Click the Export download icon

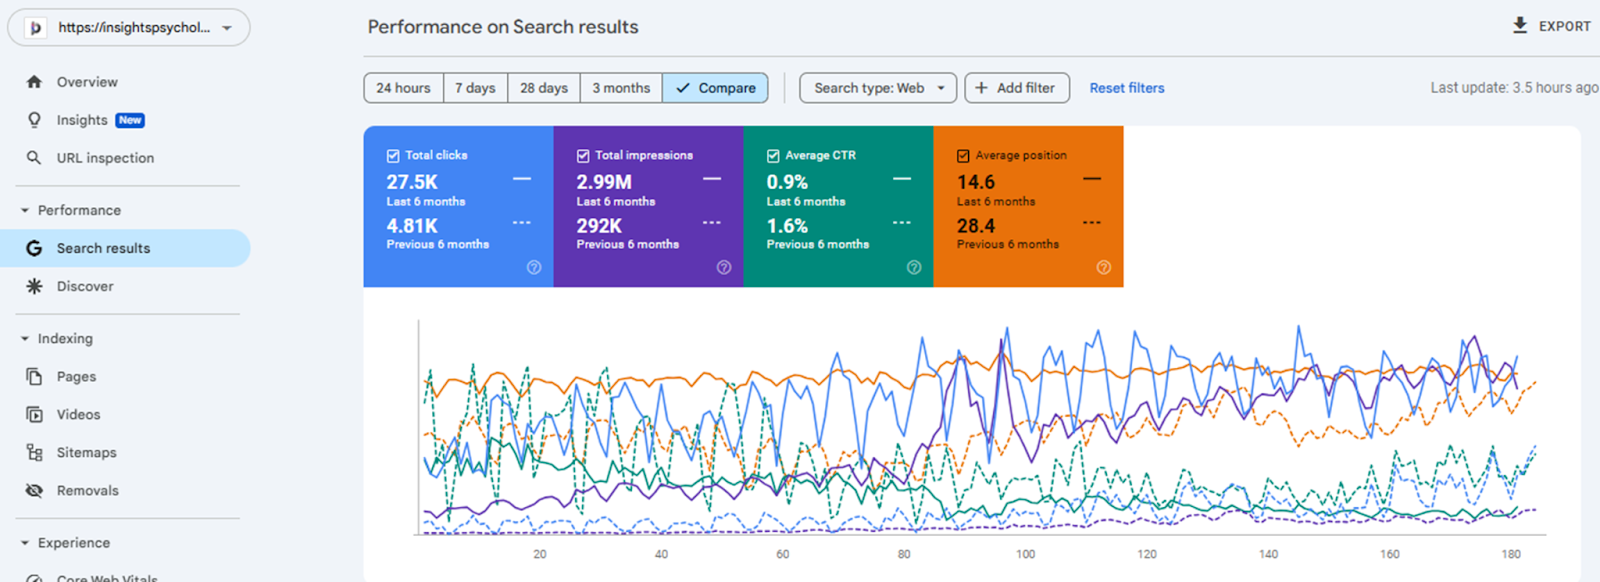point(1520,26)
